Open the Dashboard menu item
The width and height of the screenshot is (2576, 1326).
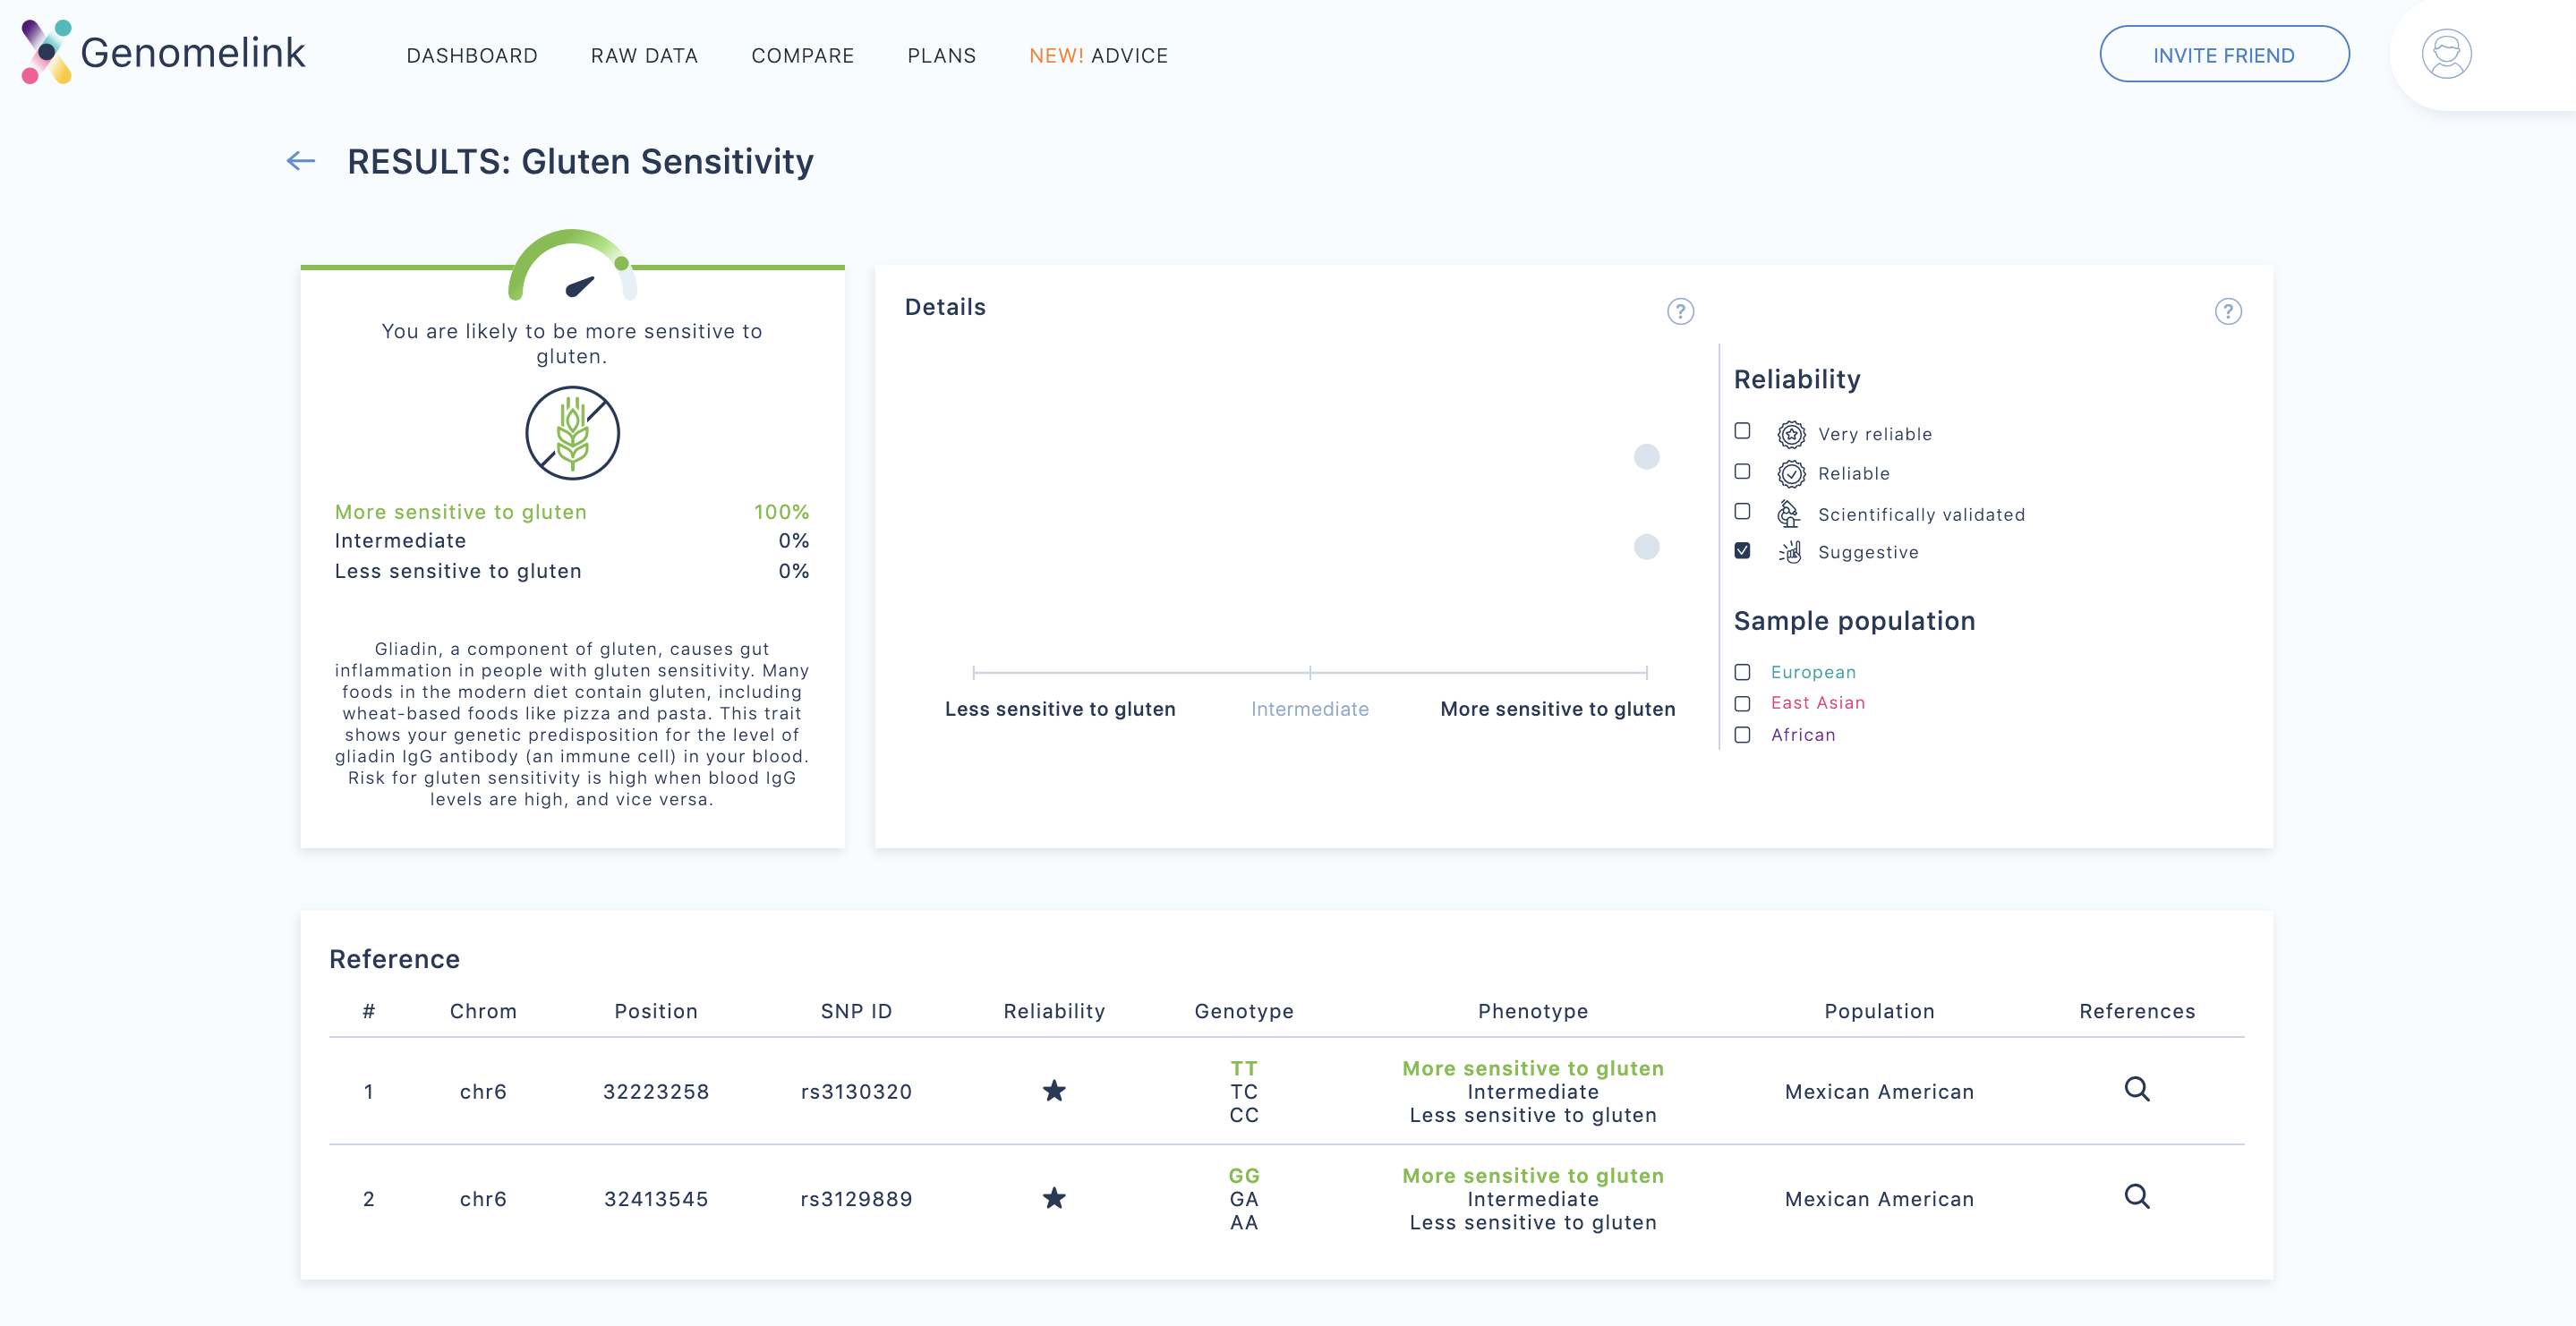point(472,56)
